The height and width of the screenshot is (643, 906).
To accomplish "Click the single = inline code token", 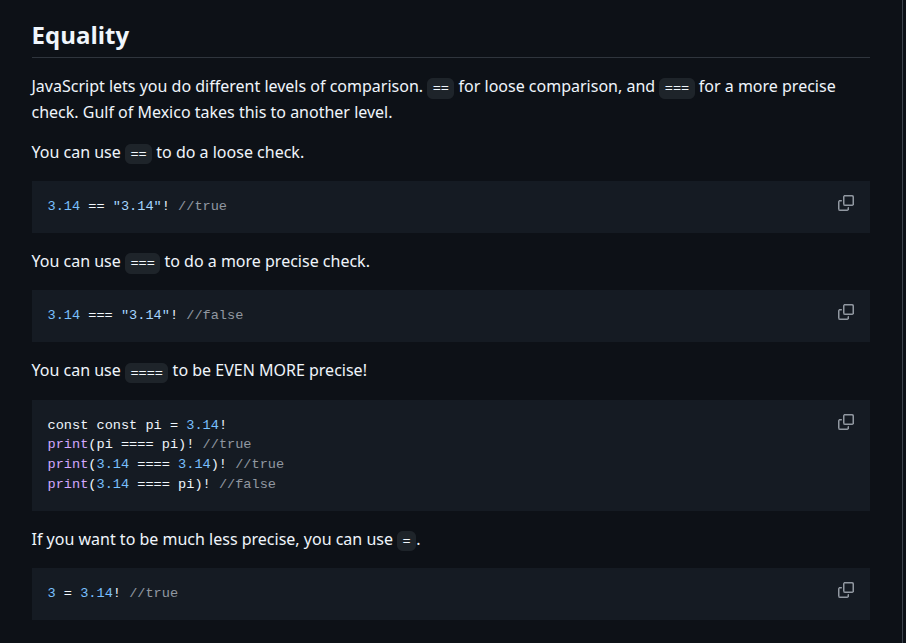I will point(405,541).
